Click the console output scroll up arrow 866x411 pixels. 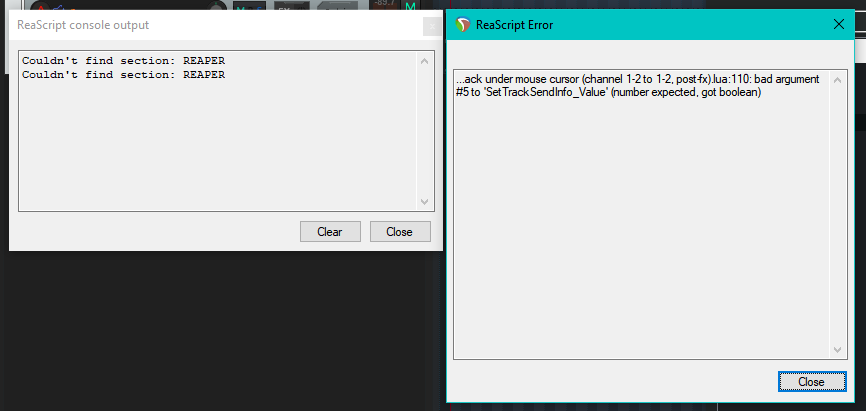[x=424, y=61]
